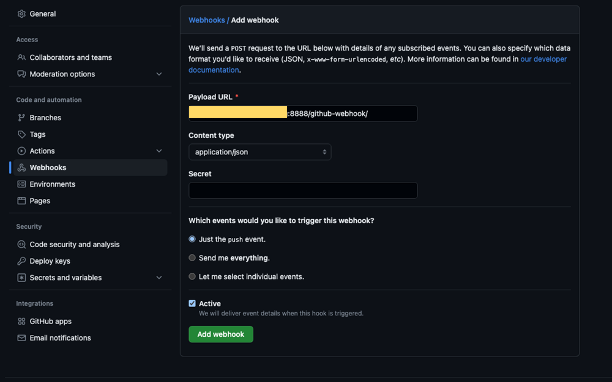The width and height of the screenshot is (612, 382).
Task: Click the Webhooks icon in sidebar
Action: tap(21, 168)
